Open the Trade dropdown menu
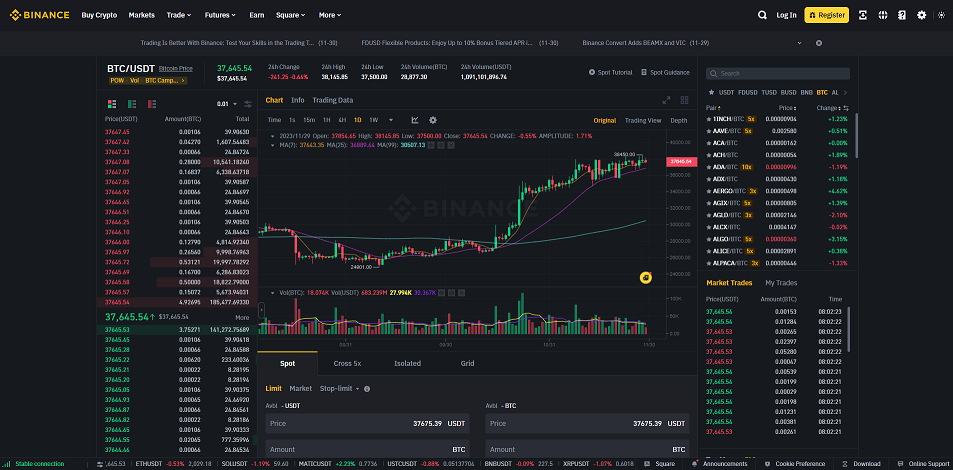 point(179,15)
